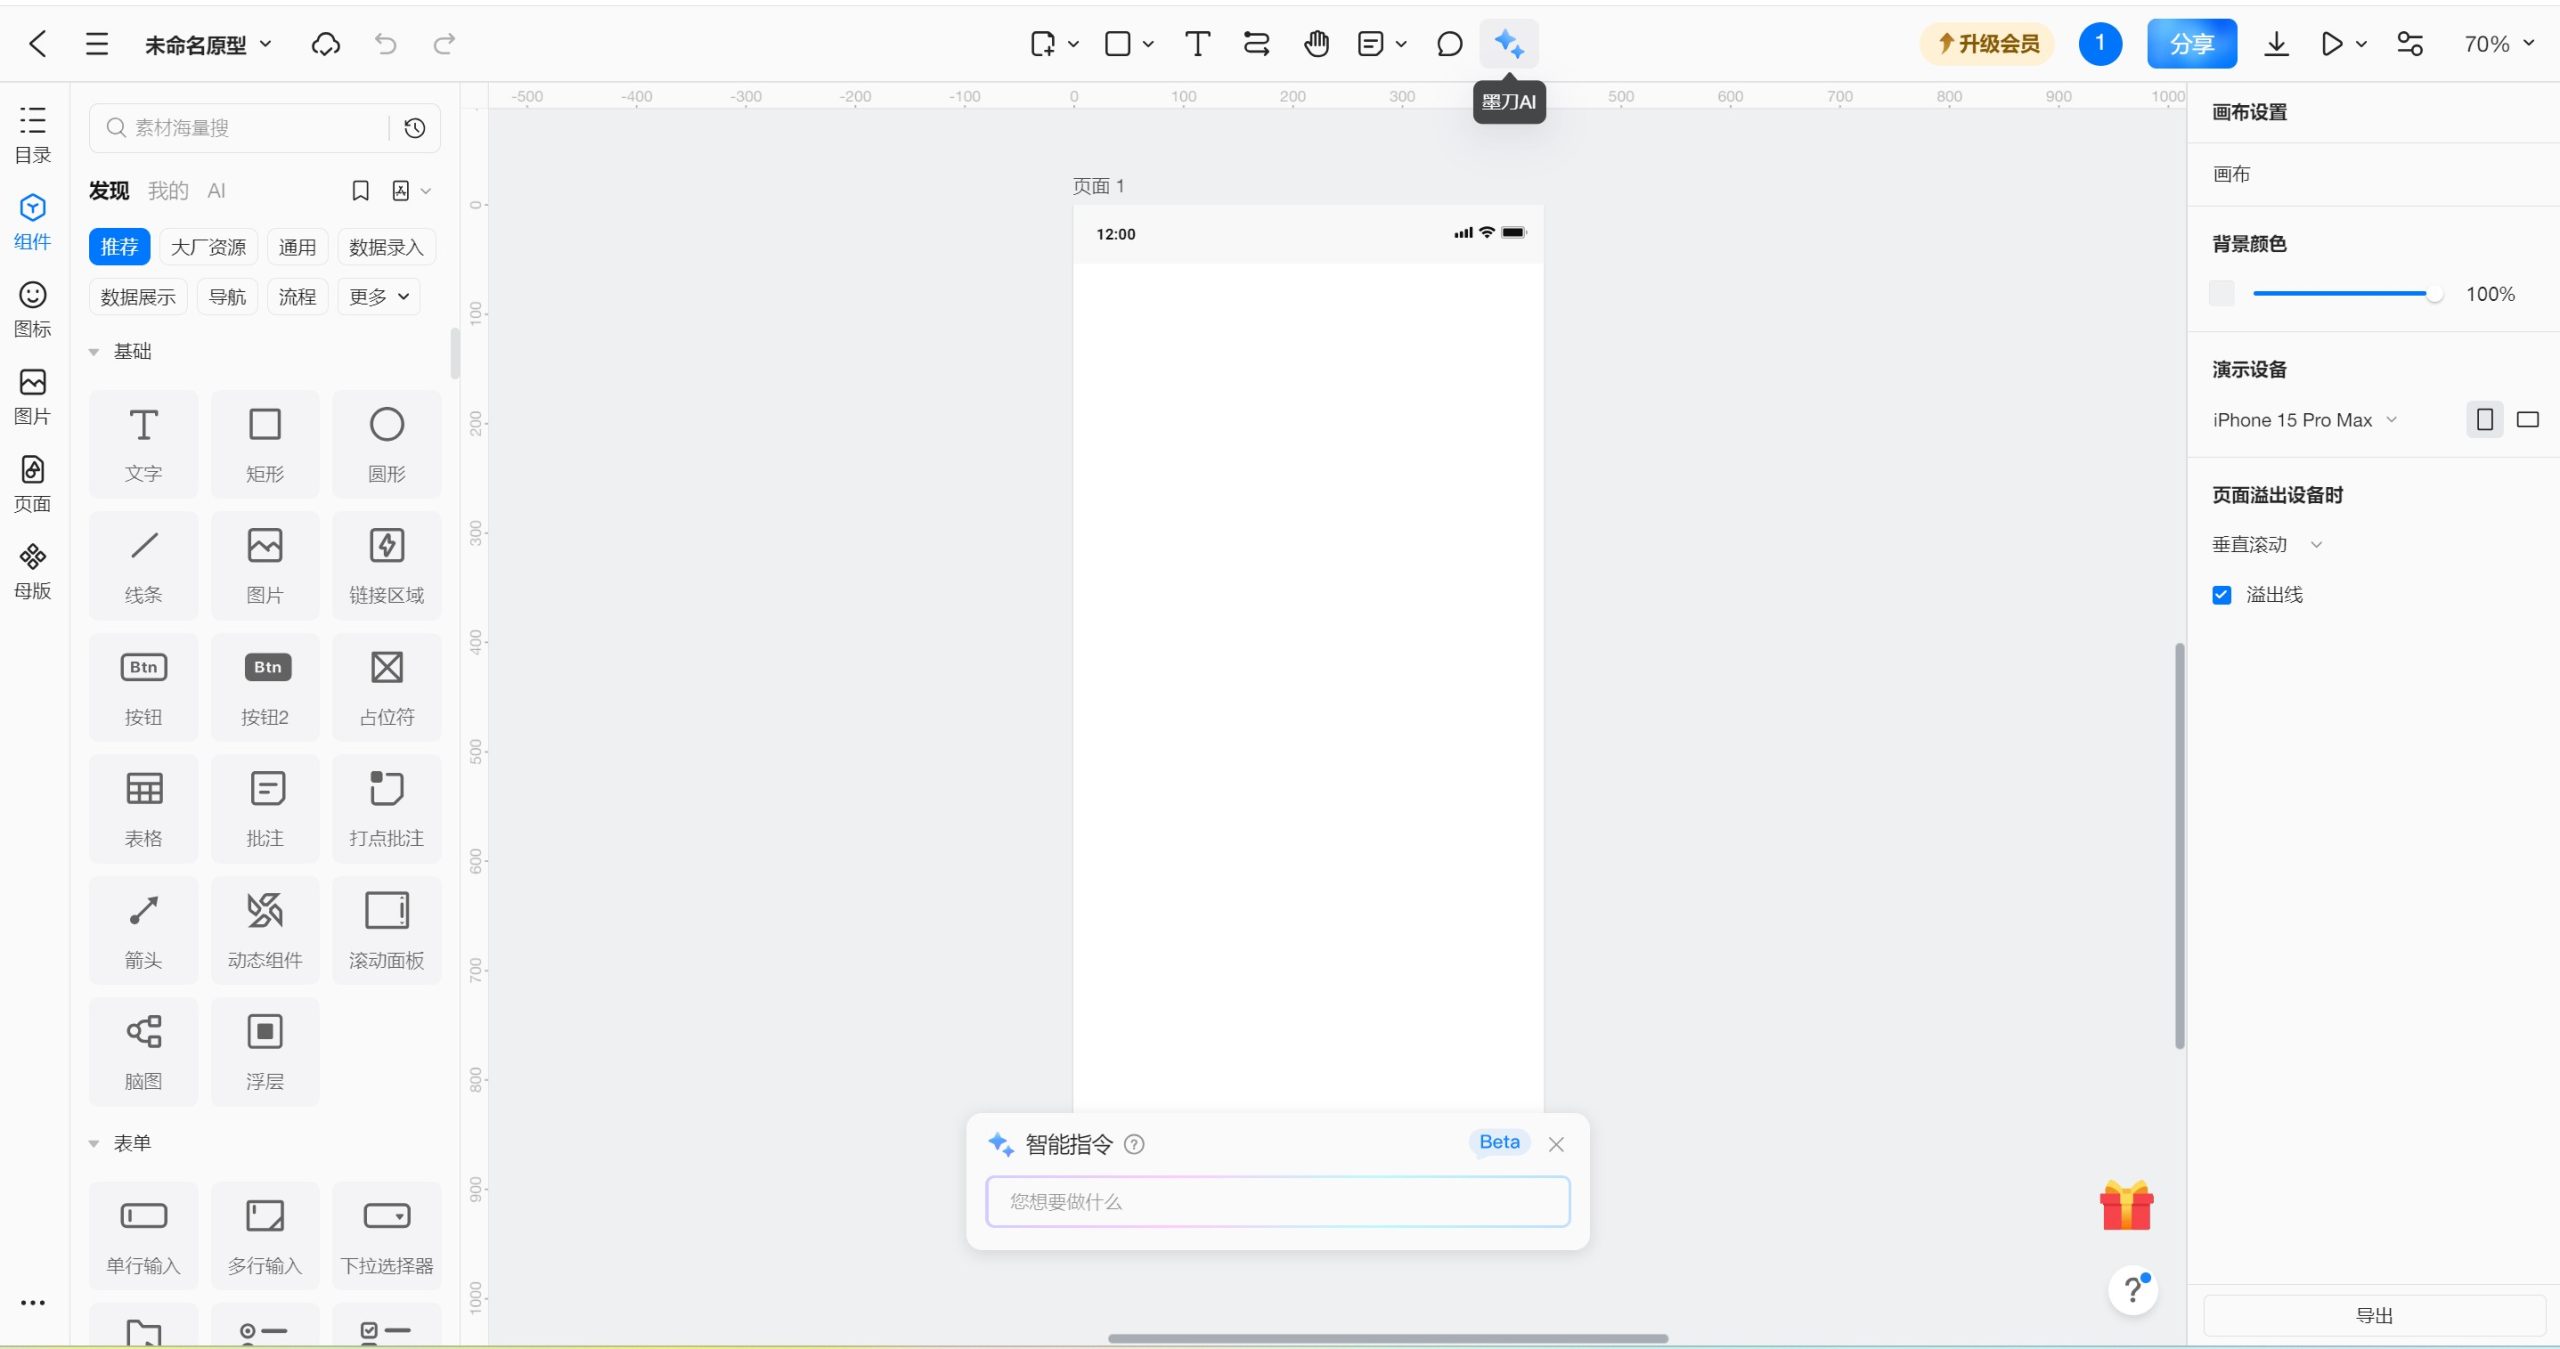The height and width of the screenshot is (1349, 2560).
Task: Click the search history clock icon
Action: [415, 128]
